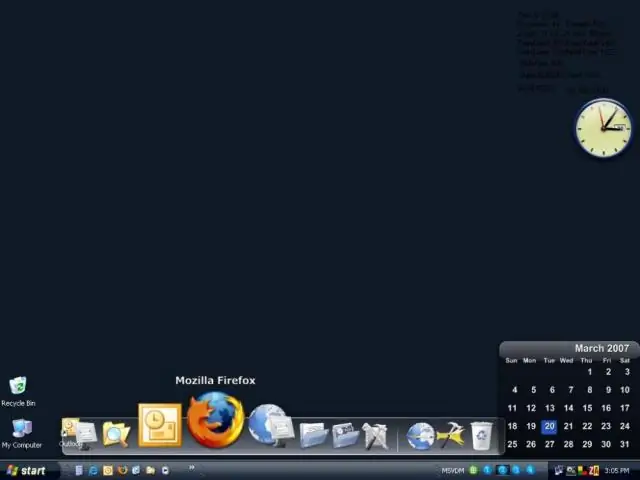
Task: Open Recycle Bin desktop shortcut
Action: [x=18, y=390]
